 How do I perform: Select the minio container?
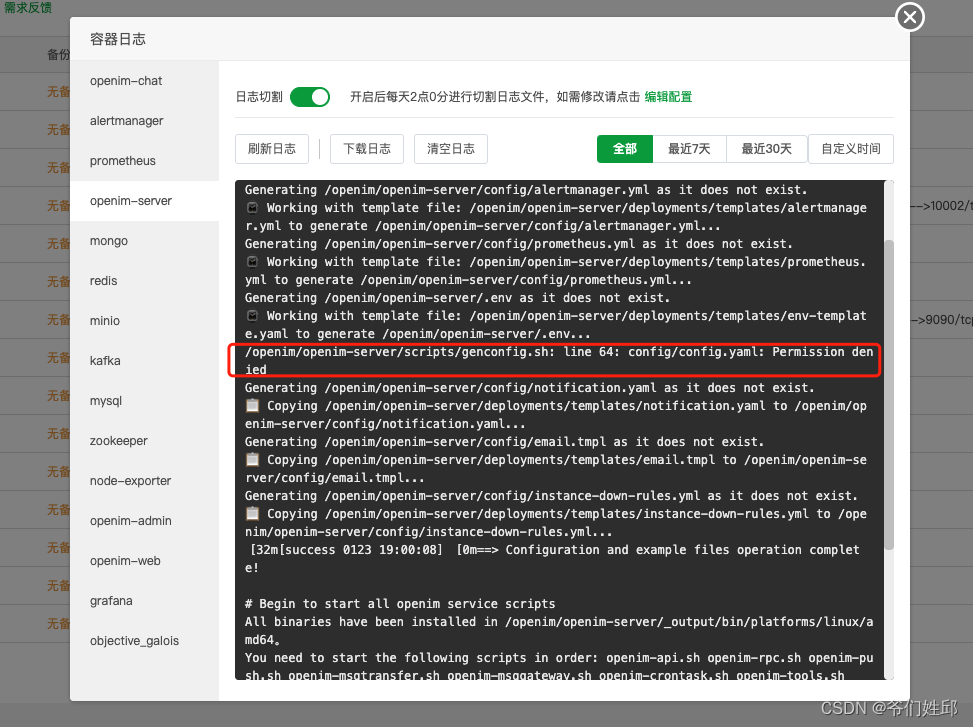(x=145, y=321)
